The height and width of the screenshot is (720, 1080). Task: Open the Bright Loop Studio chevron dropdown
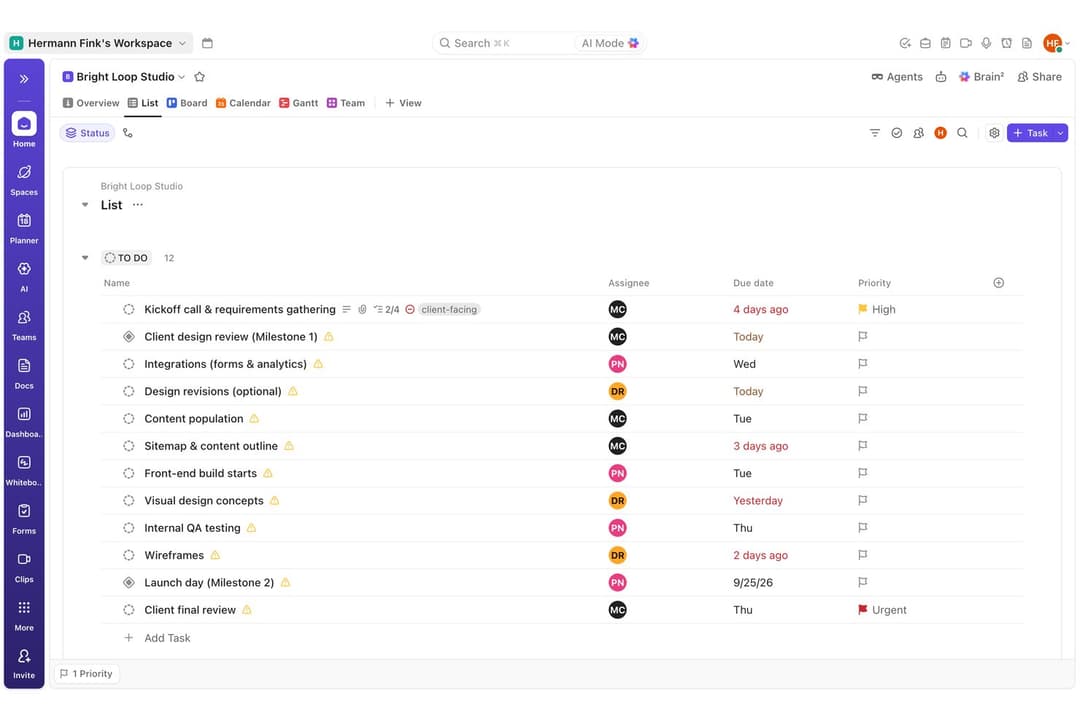[x=182, y=77]
